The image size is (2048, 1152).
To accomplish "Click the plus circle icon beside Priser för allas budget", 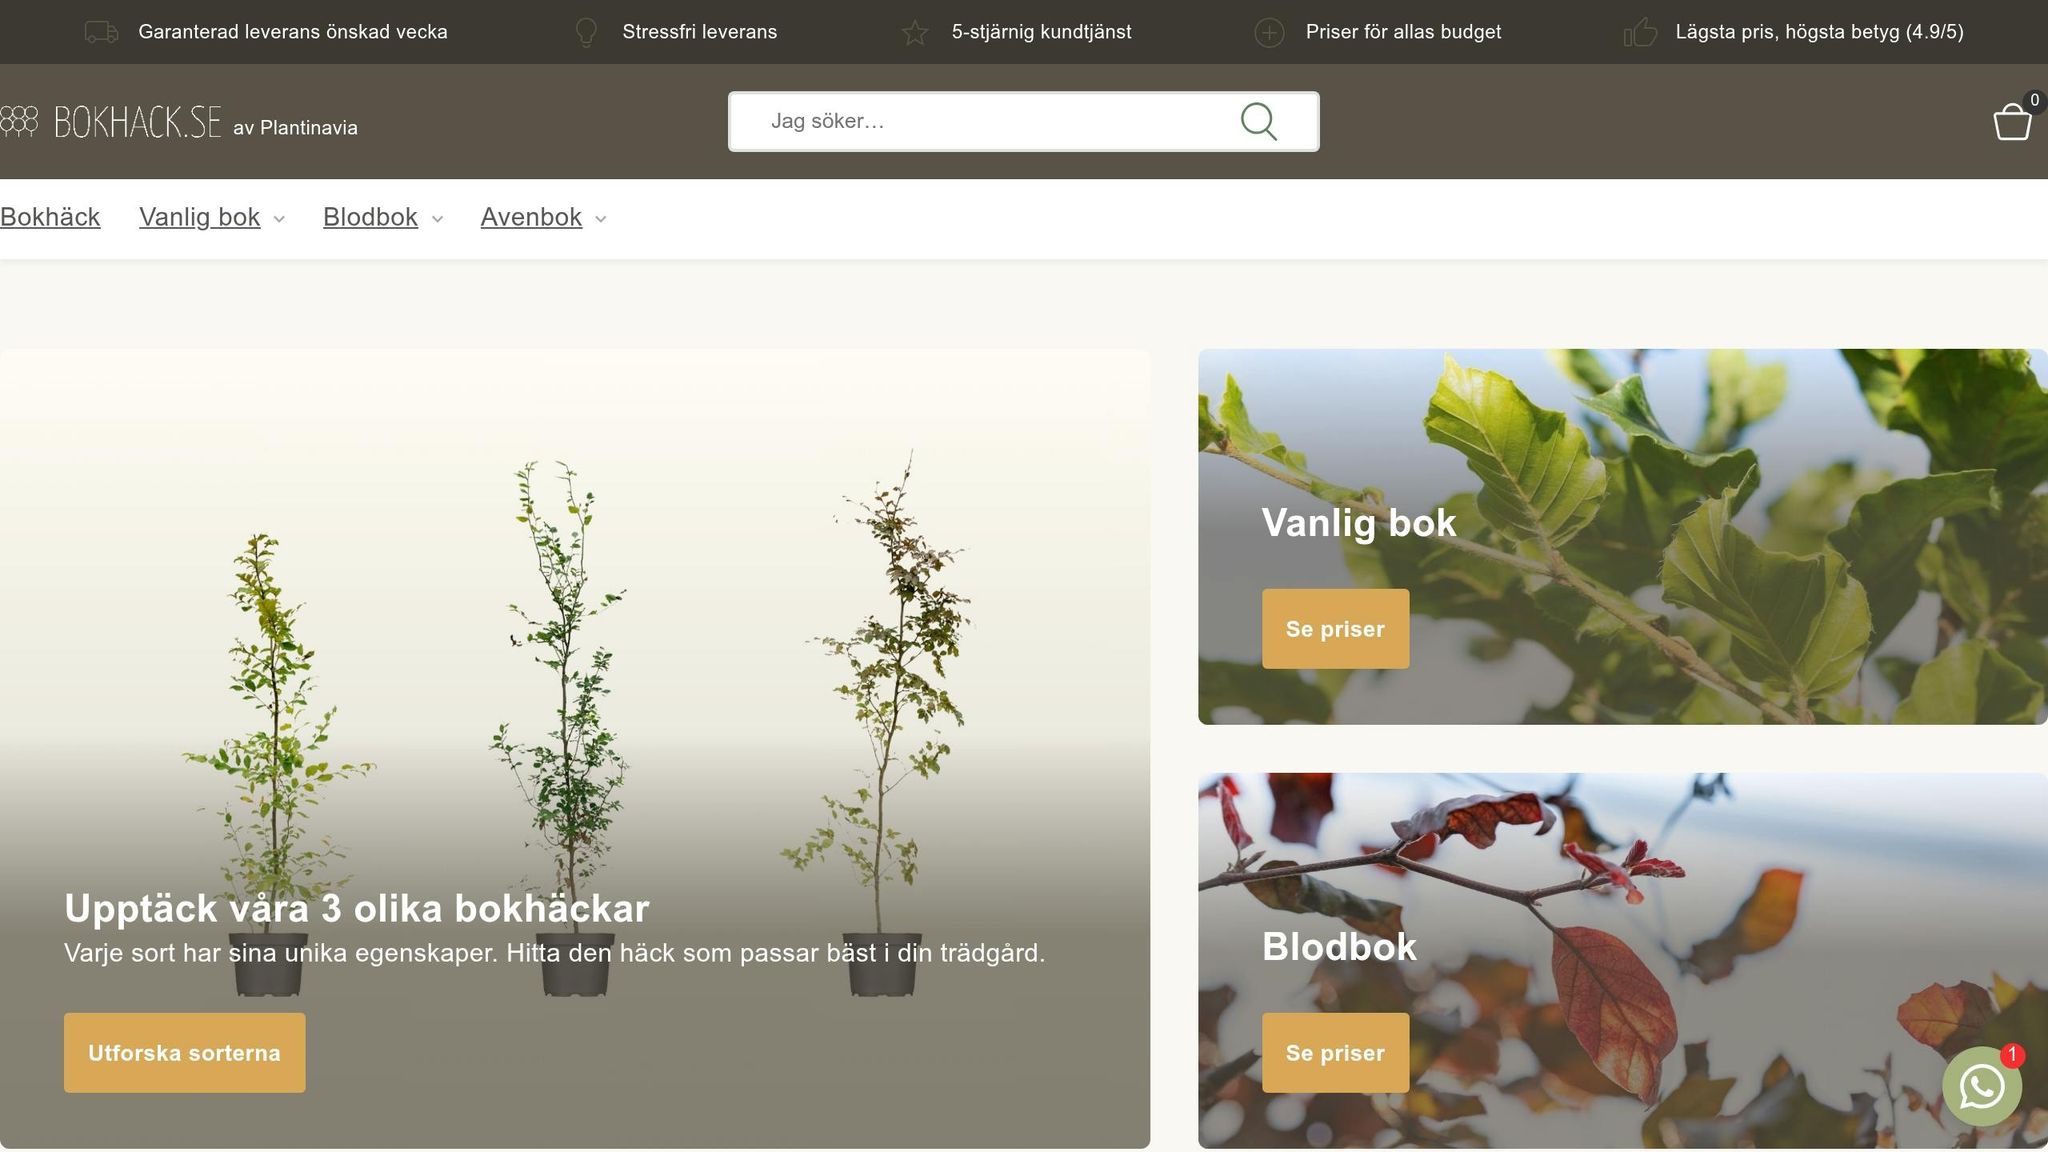I will point(1269,33).
